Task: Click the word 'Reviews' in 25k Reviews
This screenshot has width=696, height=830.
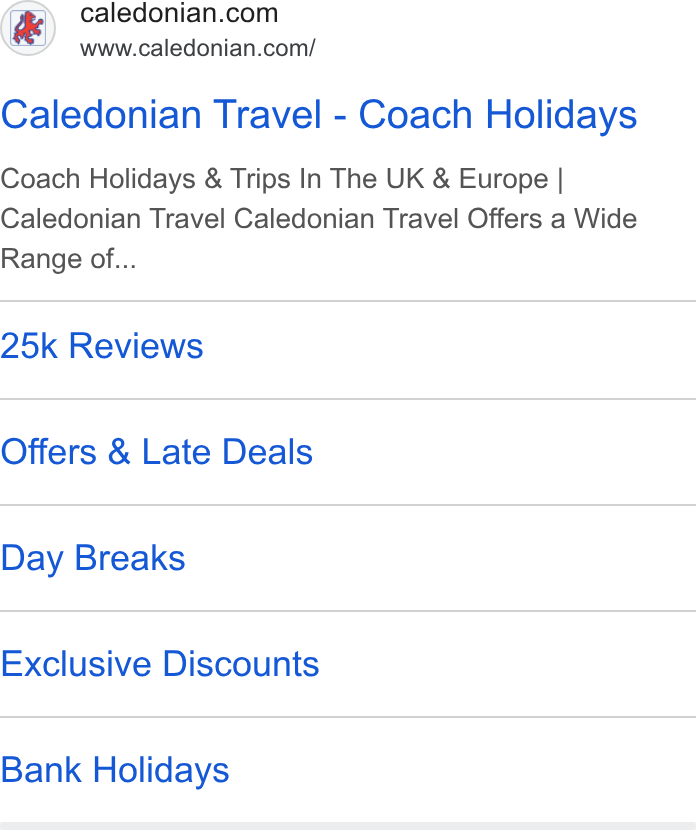Action: (136, 346)
